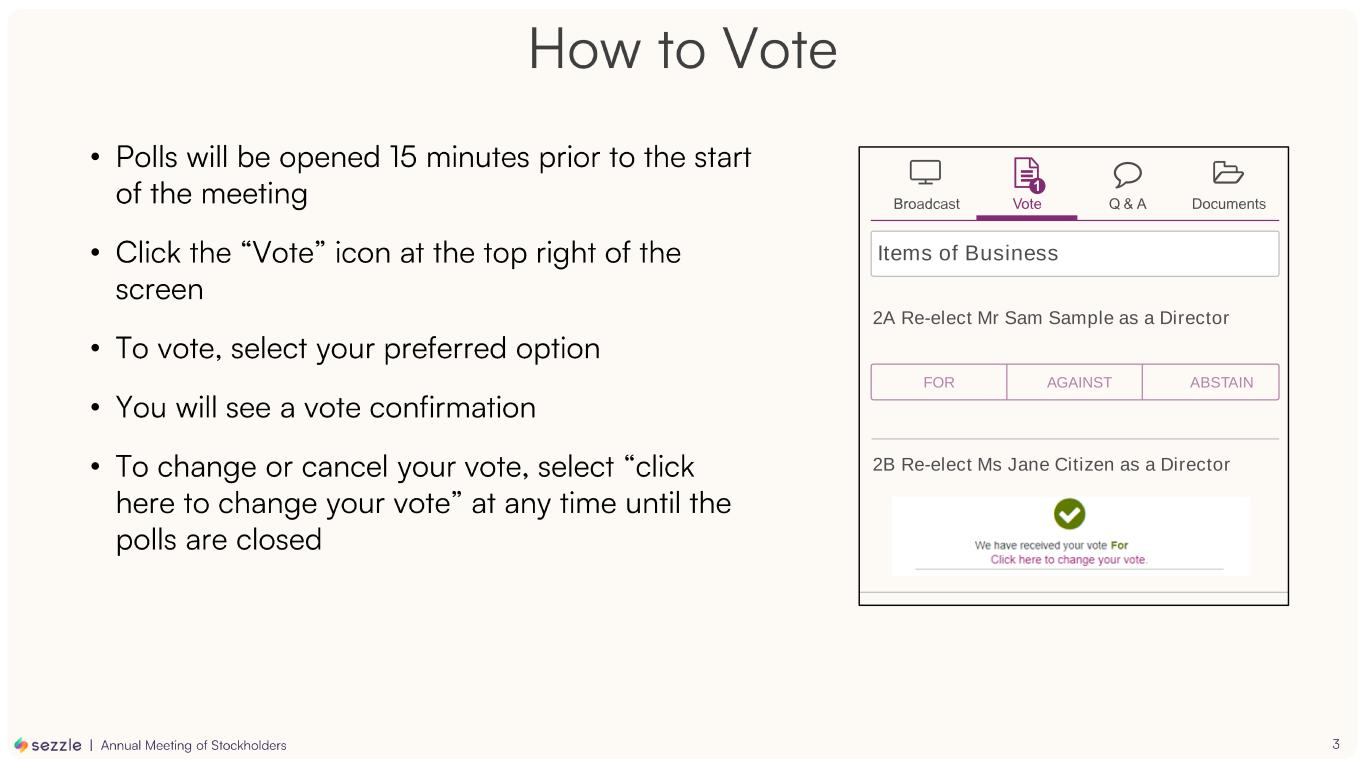Click the purple "1" badge on Vote icon
This screenshot has width=1365, height=768.
point(1037,186)
